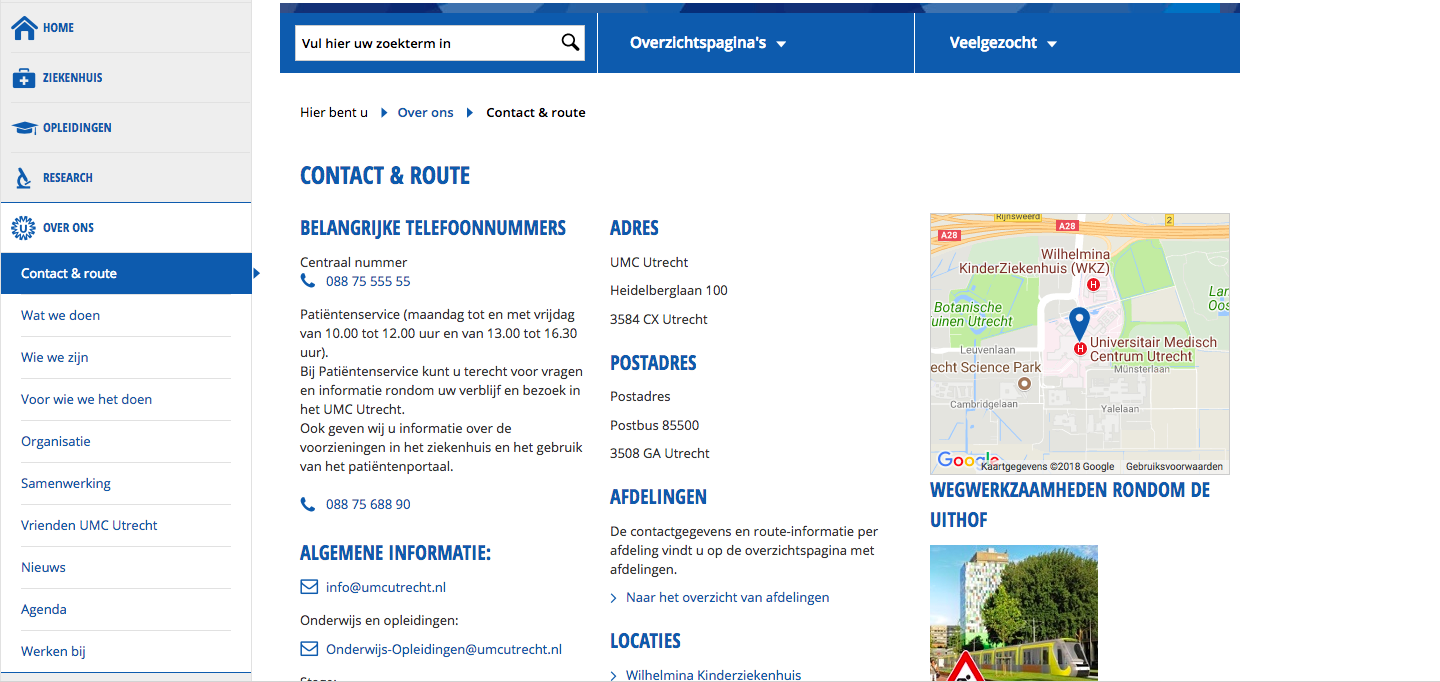
Task: Click the Research microscope icon
Action: [24, 178]
